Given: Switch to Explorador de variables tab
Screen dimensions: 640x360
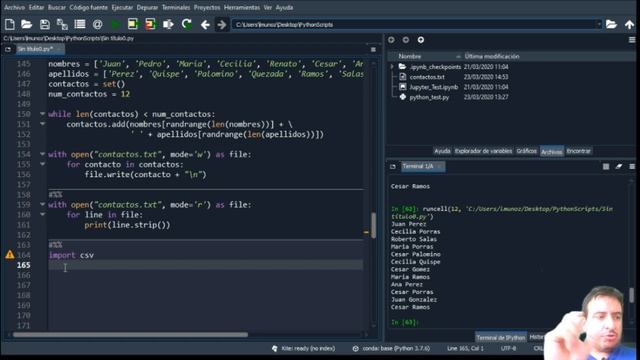Looking at the screenshot, I should pos(483,151).
